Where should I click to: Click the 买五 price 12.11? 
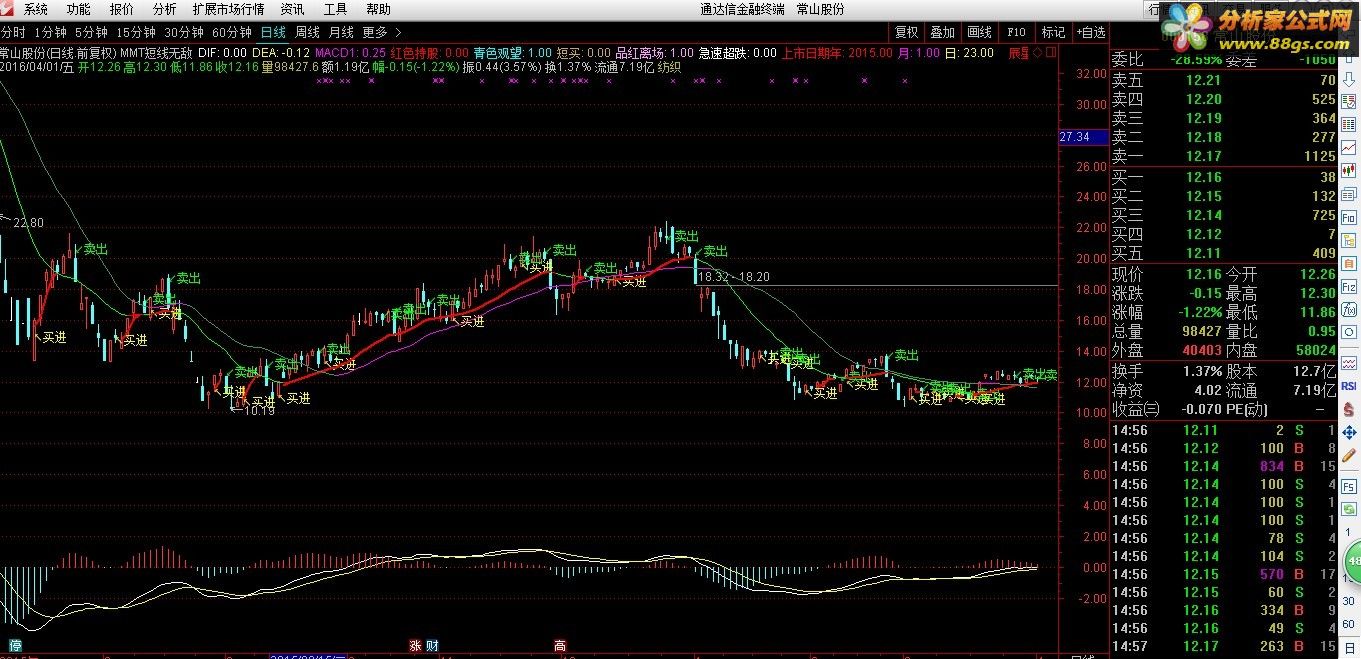(1203, 253)
